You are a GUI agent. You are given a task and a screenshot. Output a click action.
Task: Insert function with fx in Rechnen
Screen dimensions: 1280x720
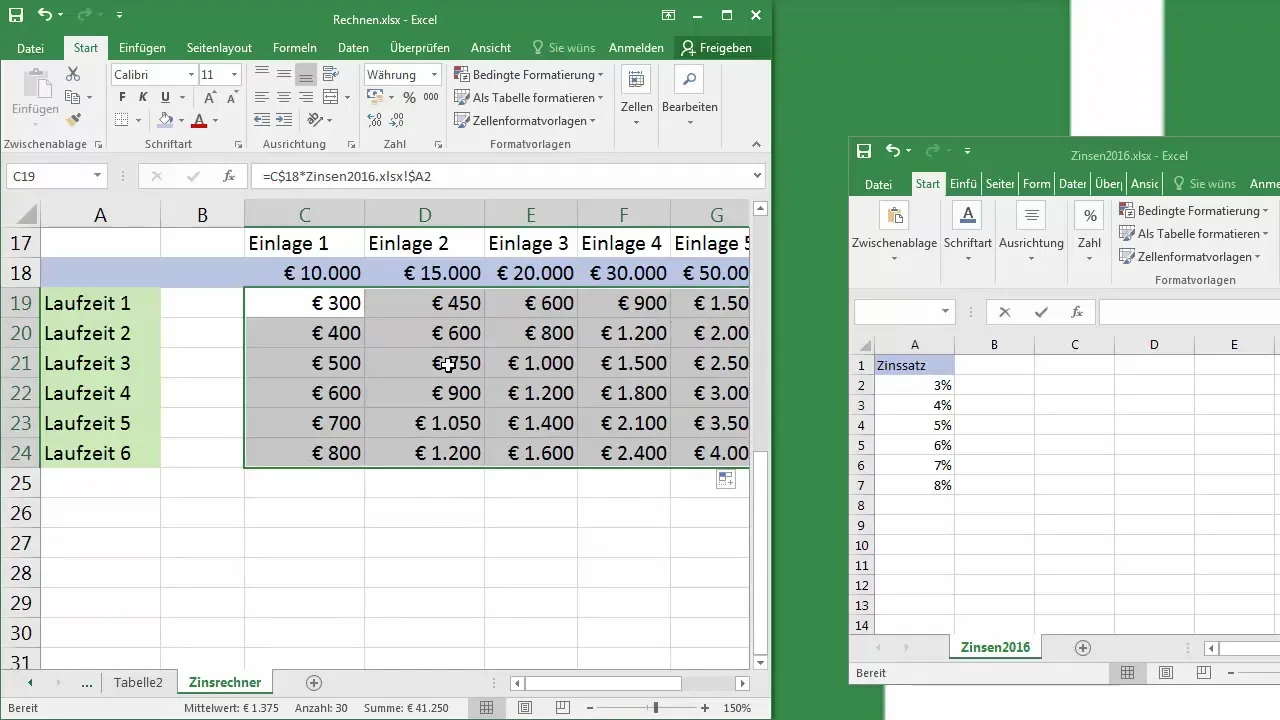(x=229, y=176)
